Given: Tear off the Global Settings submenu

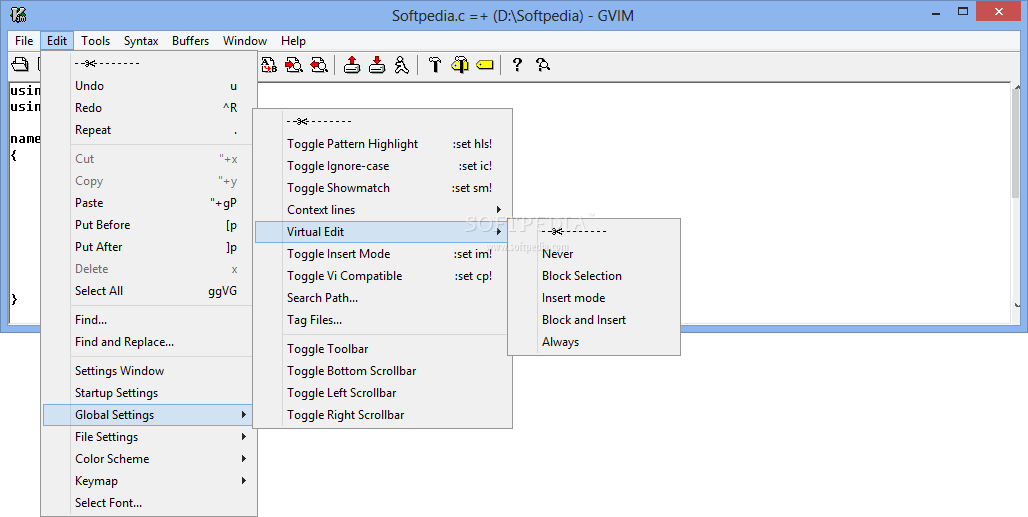Looking at the screenshot, I should (x=382, y=121).
